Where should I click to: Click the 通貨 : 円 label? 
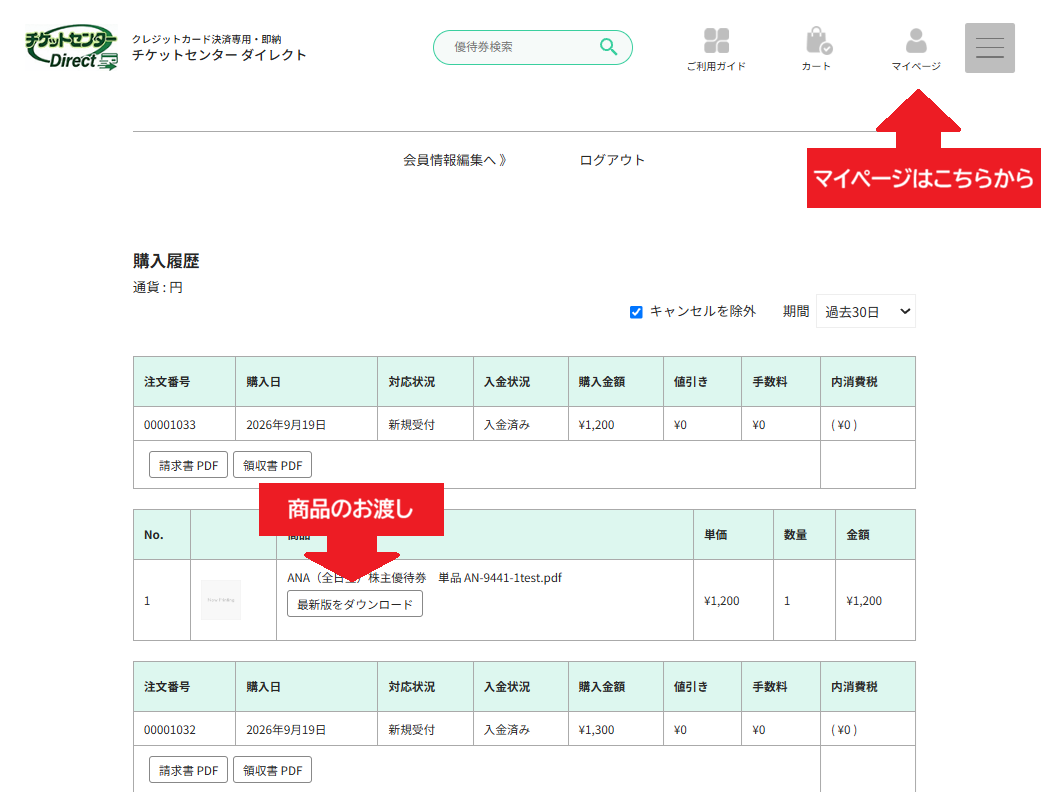click(x=158, y=287)
